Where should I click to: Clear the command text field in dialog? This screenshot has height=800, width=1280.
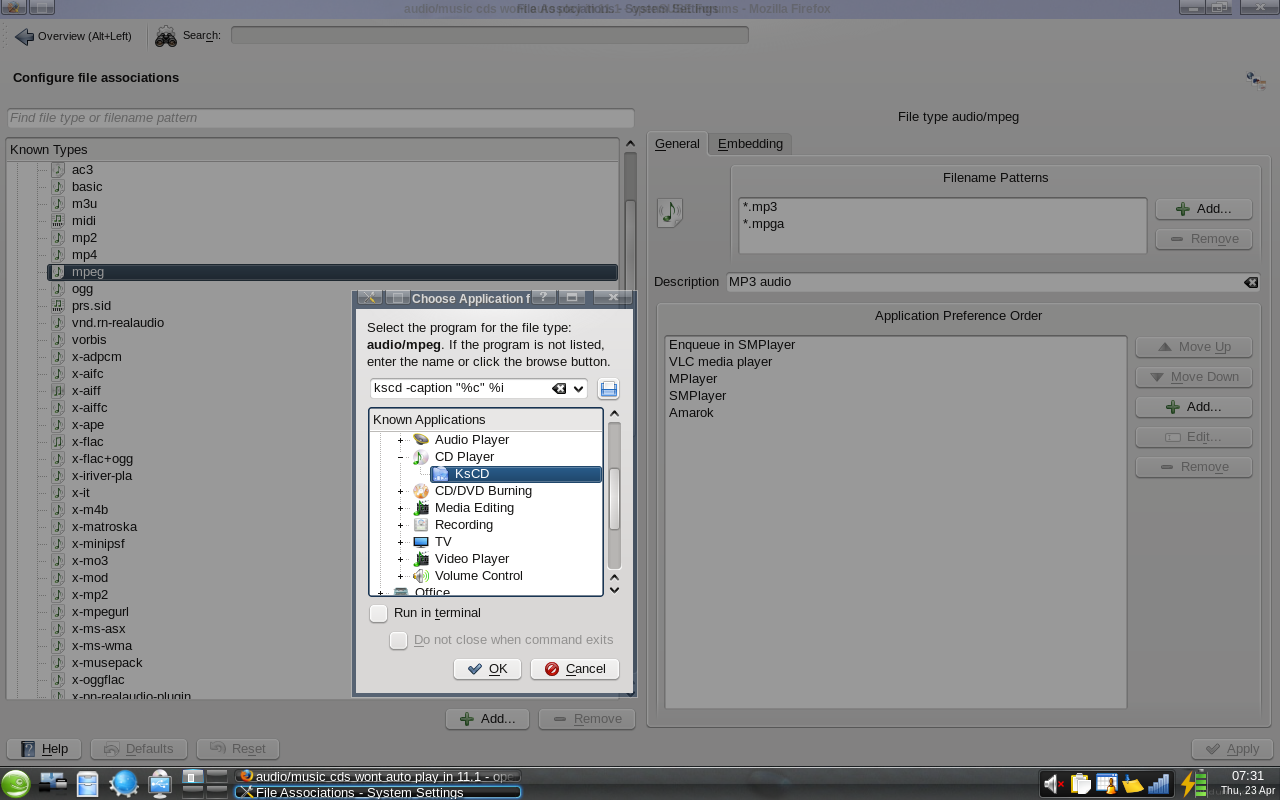pos(559,389)
